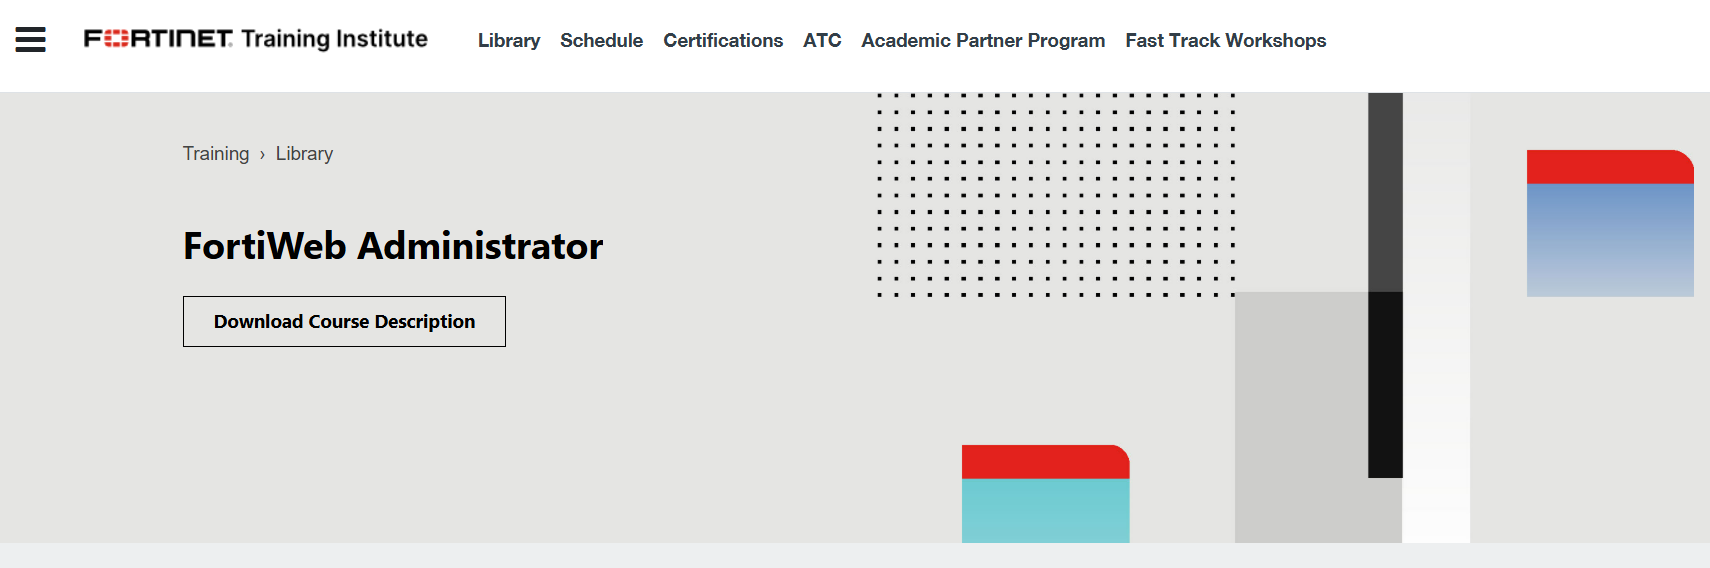This screenshot has width=1710, height=568.
Task: Open Academic Partner Program page
Action: click(983, 40)
